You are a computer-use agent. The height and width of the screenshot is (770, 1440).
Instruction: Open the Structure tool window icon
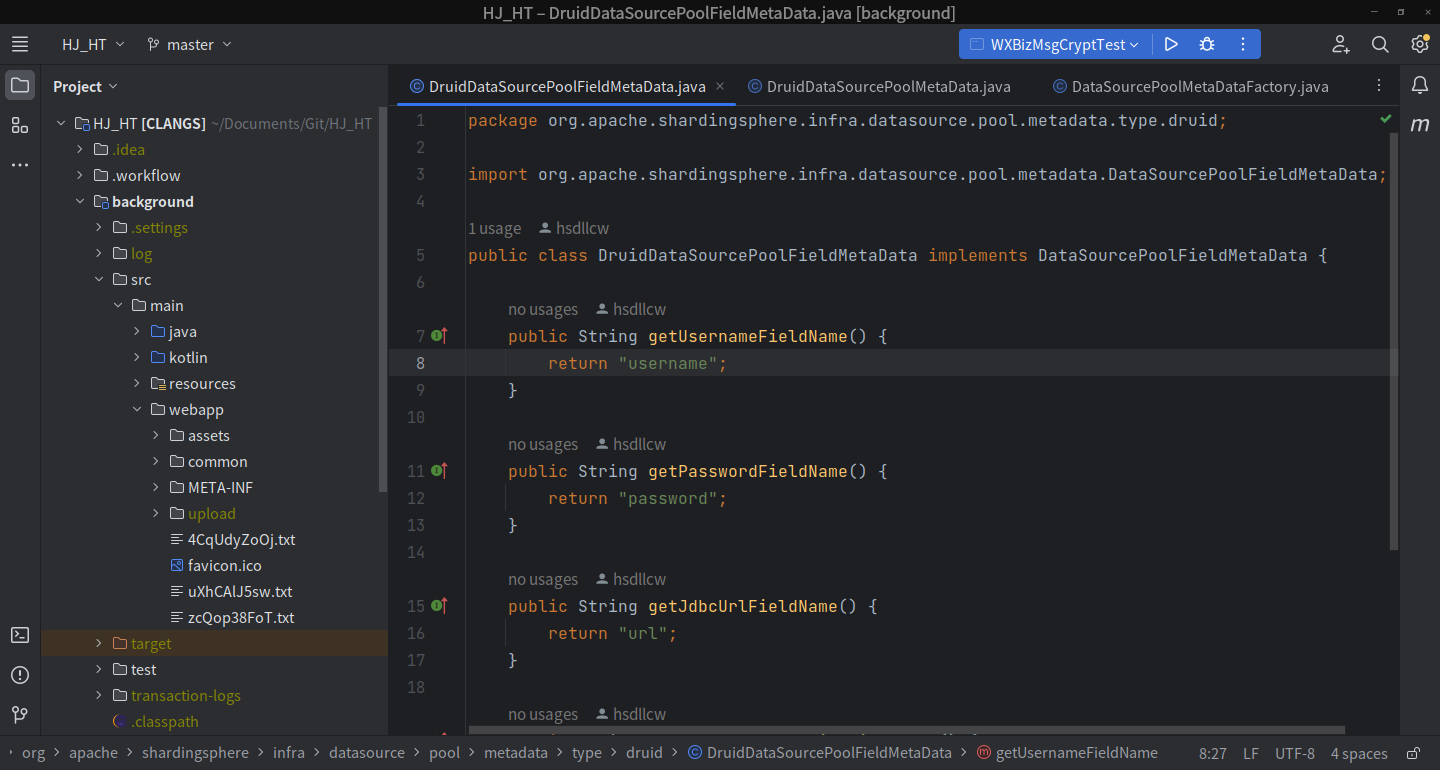click(20, 125)
